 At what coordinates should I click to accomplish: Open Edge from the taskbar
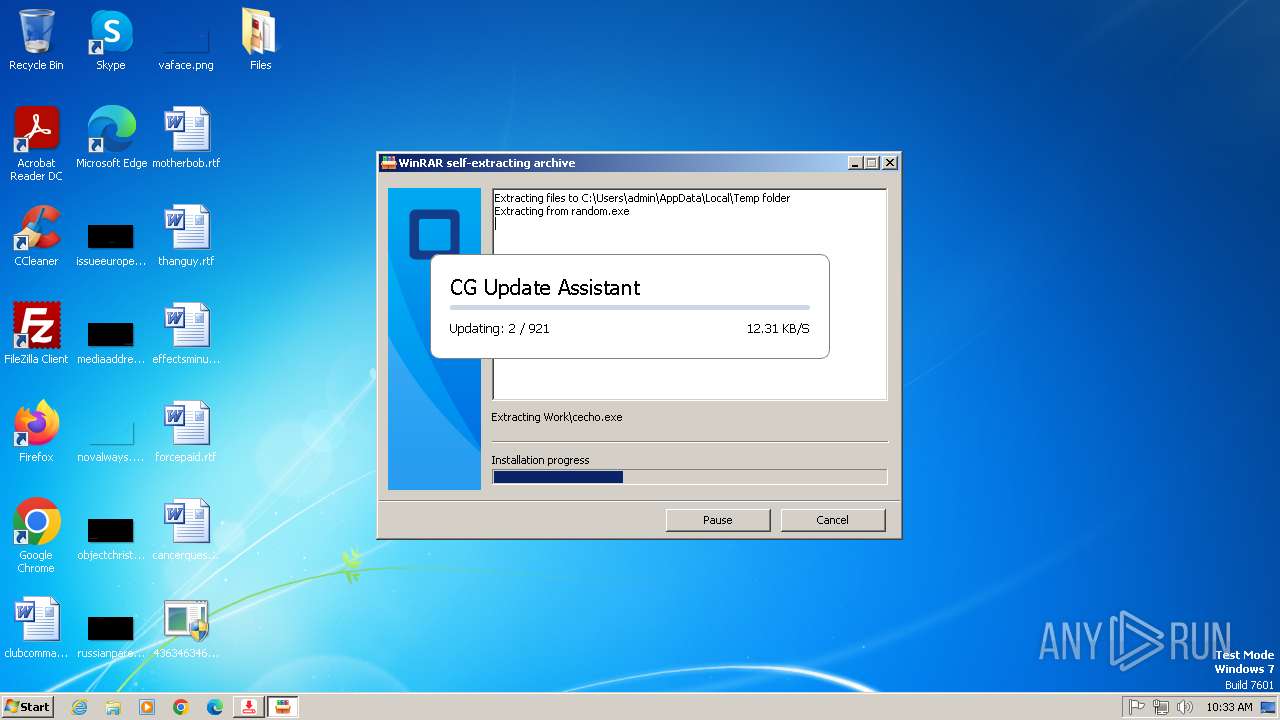coord(215,707)
